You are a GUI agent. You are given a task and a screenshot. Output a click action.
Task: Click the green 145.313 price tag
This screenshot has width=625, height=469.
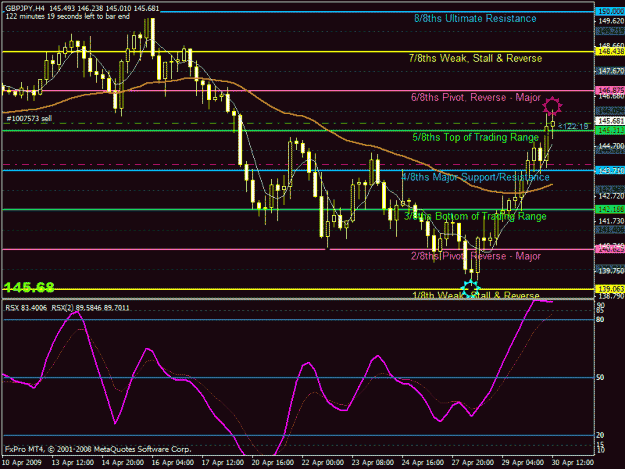click(610, 130)
